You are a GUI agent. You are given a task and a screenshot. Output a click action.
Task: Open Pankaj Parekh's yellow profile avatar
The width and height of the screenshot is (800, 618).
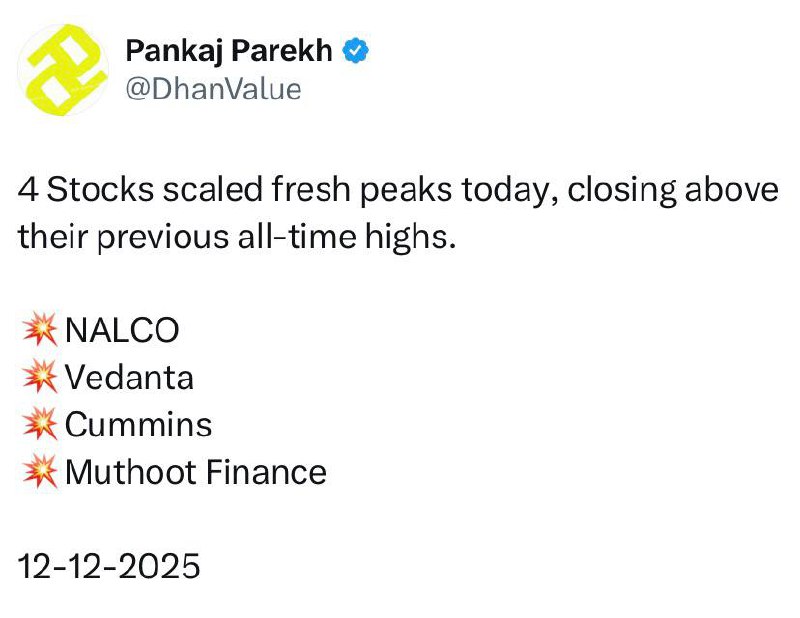click(x=65, y=69)
